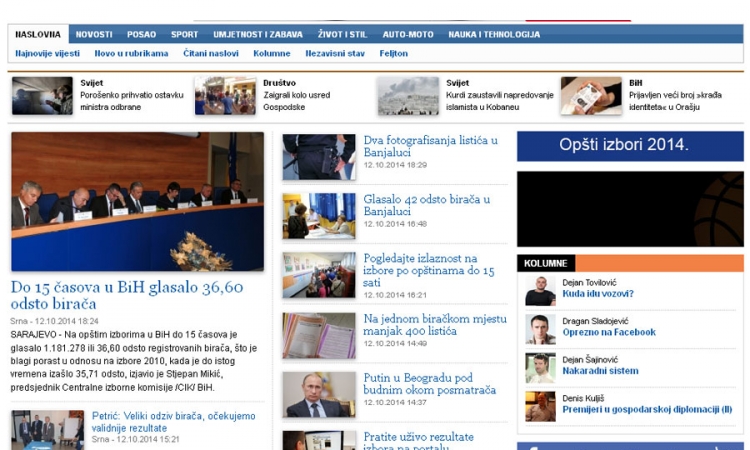
Task: Click Dragan Sladojević author photo
Action: [x=540, y=329]
